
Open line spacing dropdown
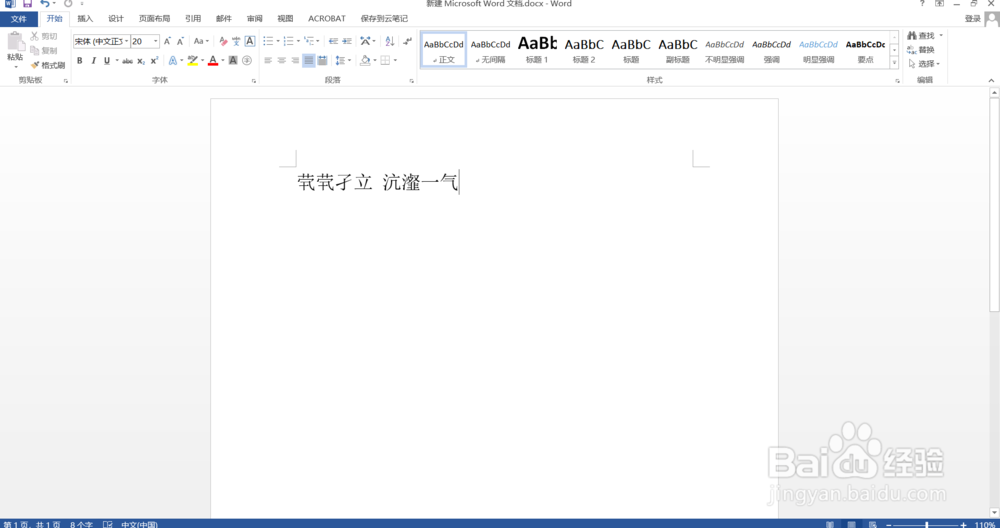click(343, 61)
